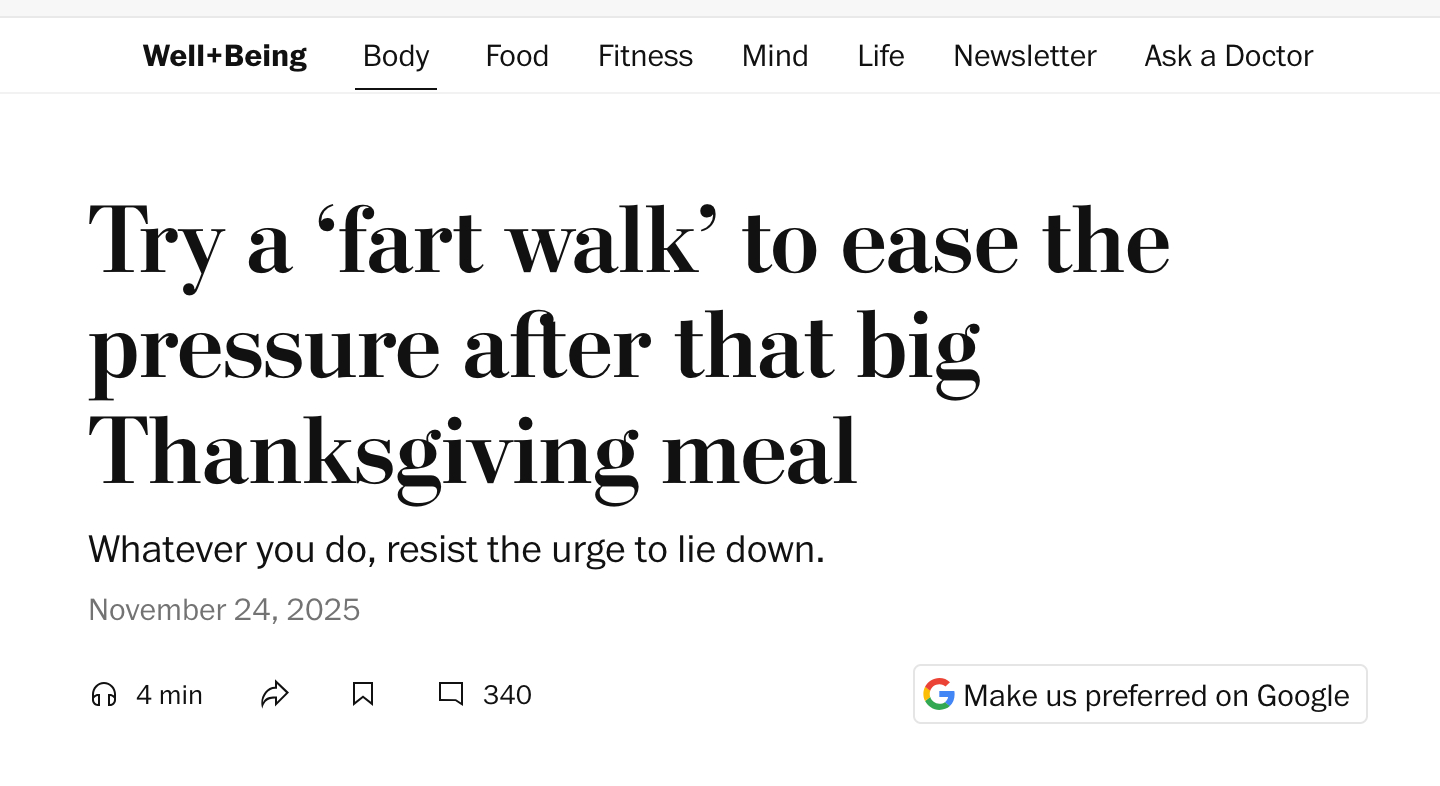Click the '4 min' listen label
The width and height of the screenshot is (1440, 786).
tap(169, 695)
